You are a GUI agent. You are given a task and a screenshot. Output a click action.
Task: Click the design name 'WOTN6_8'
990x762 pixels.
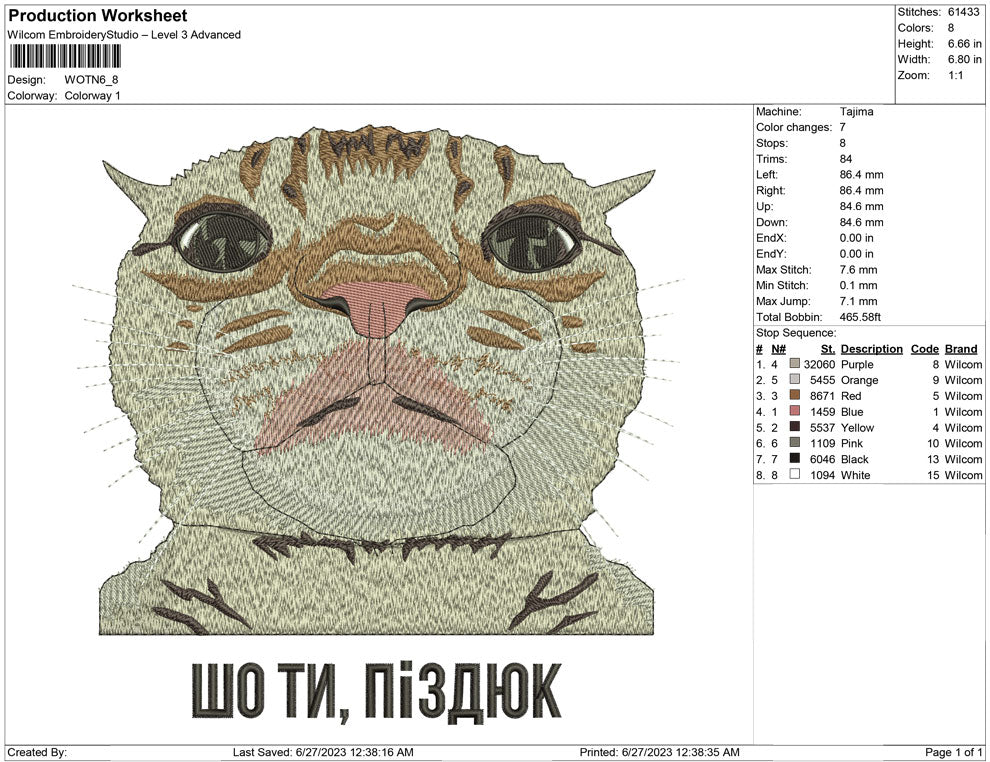(x=92, y=80)
